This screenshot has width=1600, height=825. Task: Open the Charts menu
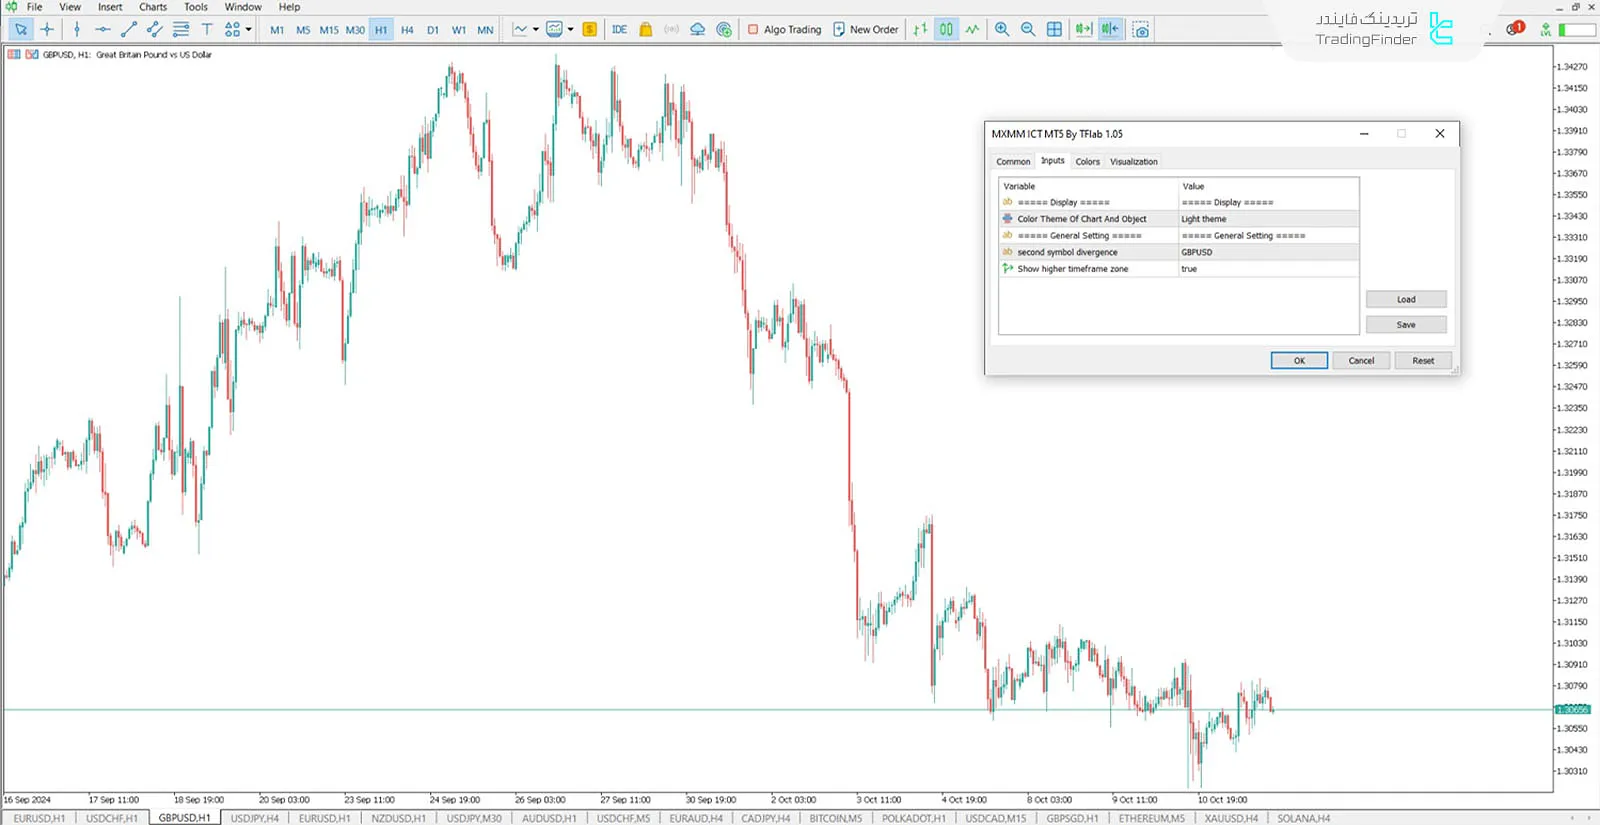(x=153, y=7)
